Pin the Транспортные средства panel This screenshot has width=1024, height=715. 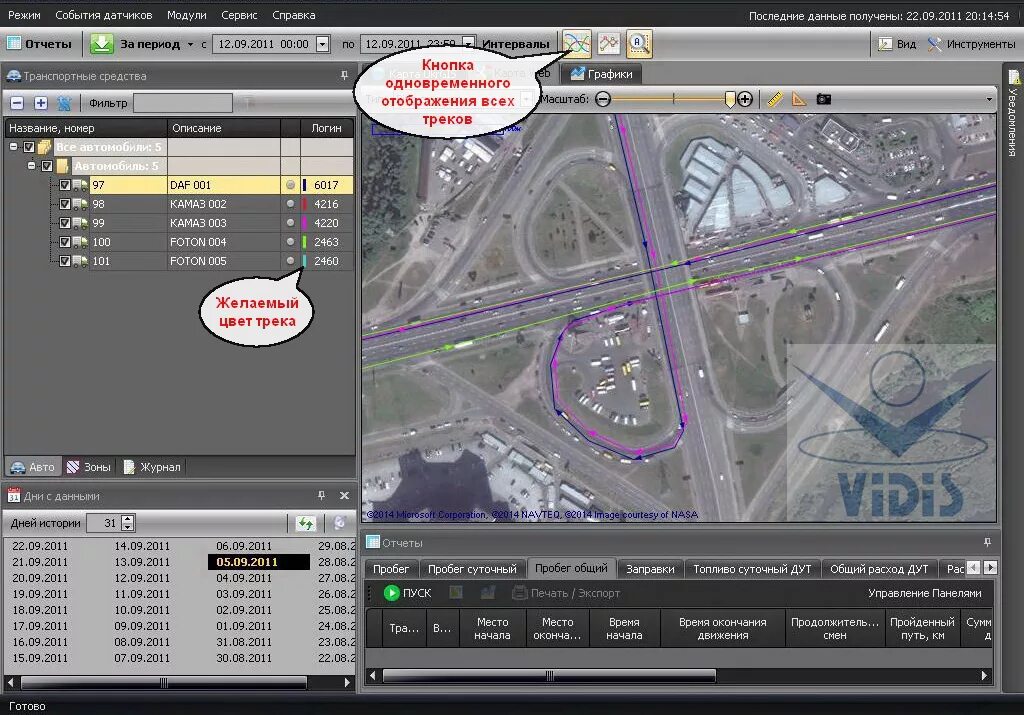coord(344,76)
